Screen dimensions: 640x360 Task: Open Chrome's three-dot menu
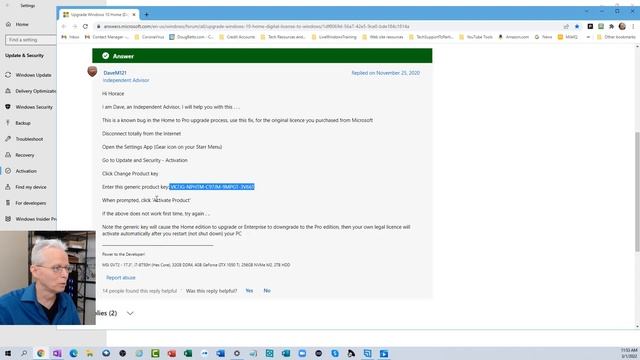pyautogui.click(x=633, y=27)
